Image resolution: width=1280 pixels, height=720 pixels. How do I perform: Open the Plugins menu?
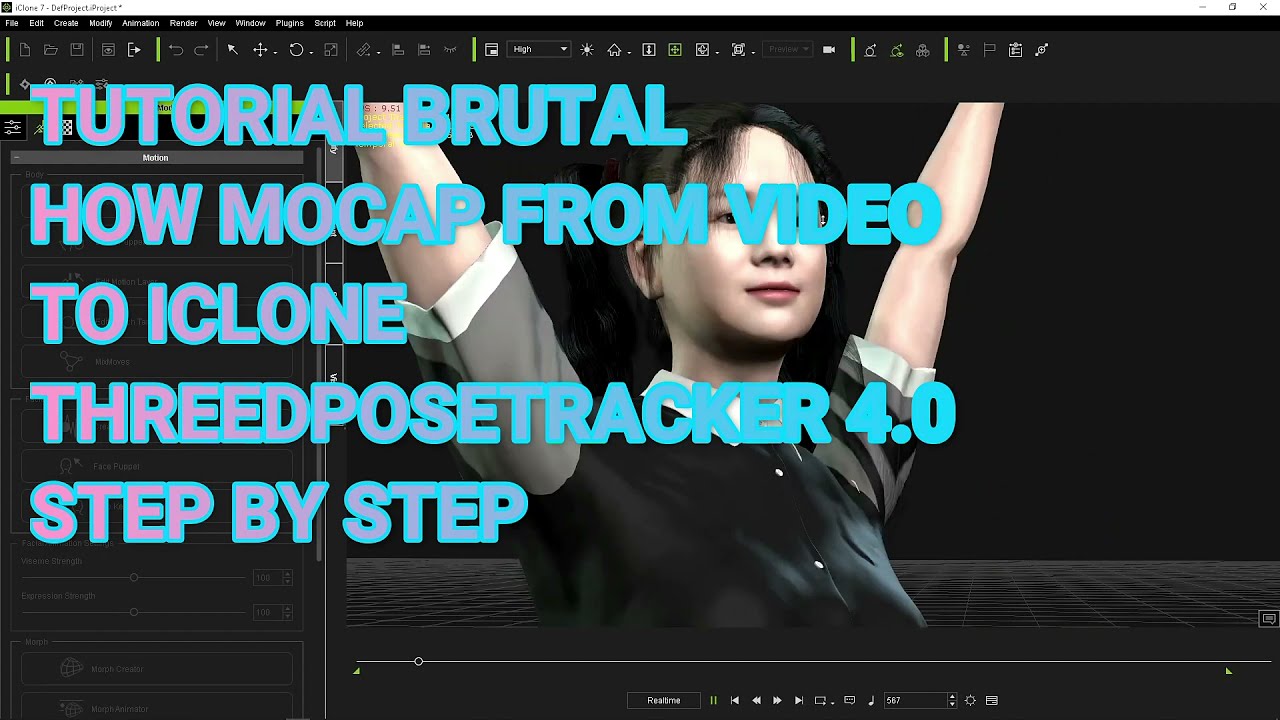point(290,23)
